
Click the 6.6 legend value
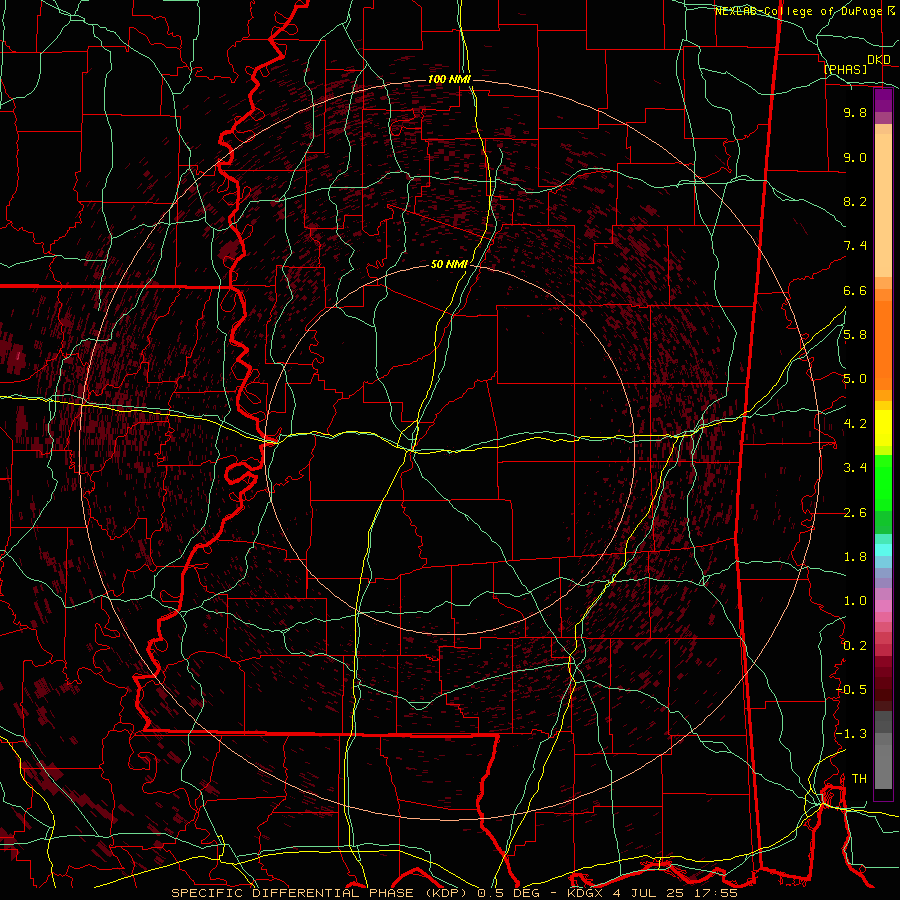tap(855, 290)
